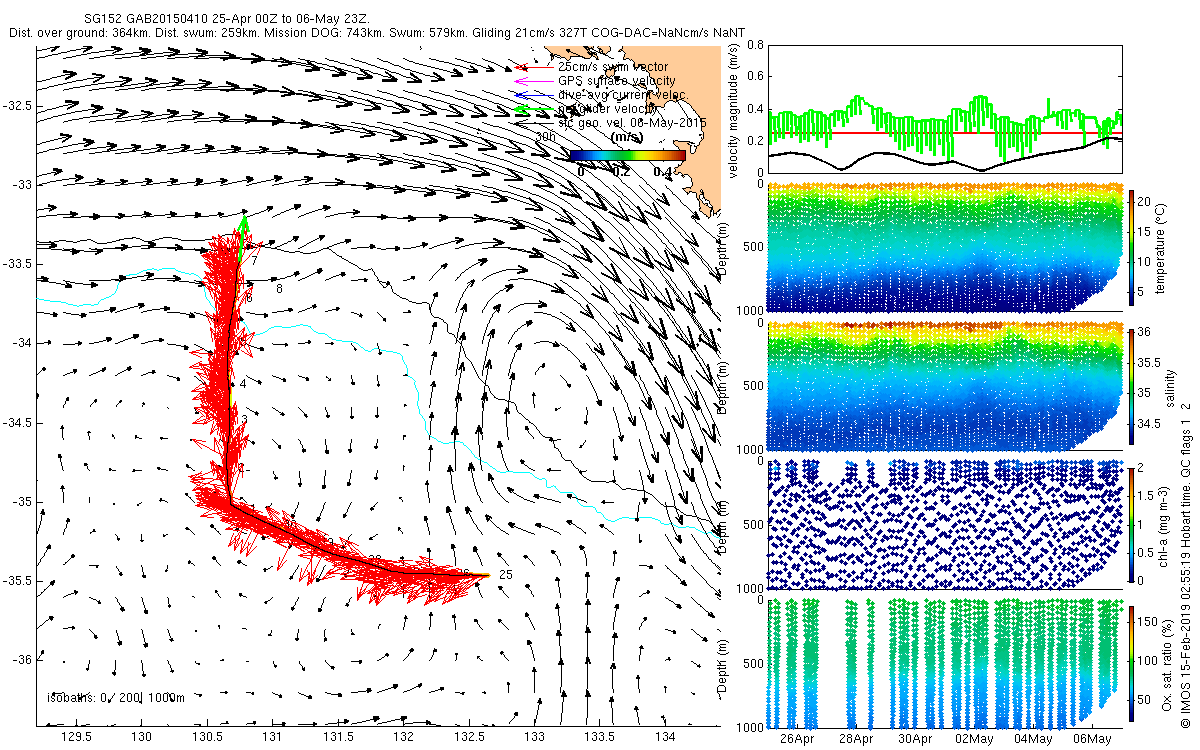Click the '(m/s)' colorbar unit label
Screen dimensions: 1200x750
pyautogui.click(x=627, y=137)
